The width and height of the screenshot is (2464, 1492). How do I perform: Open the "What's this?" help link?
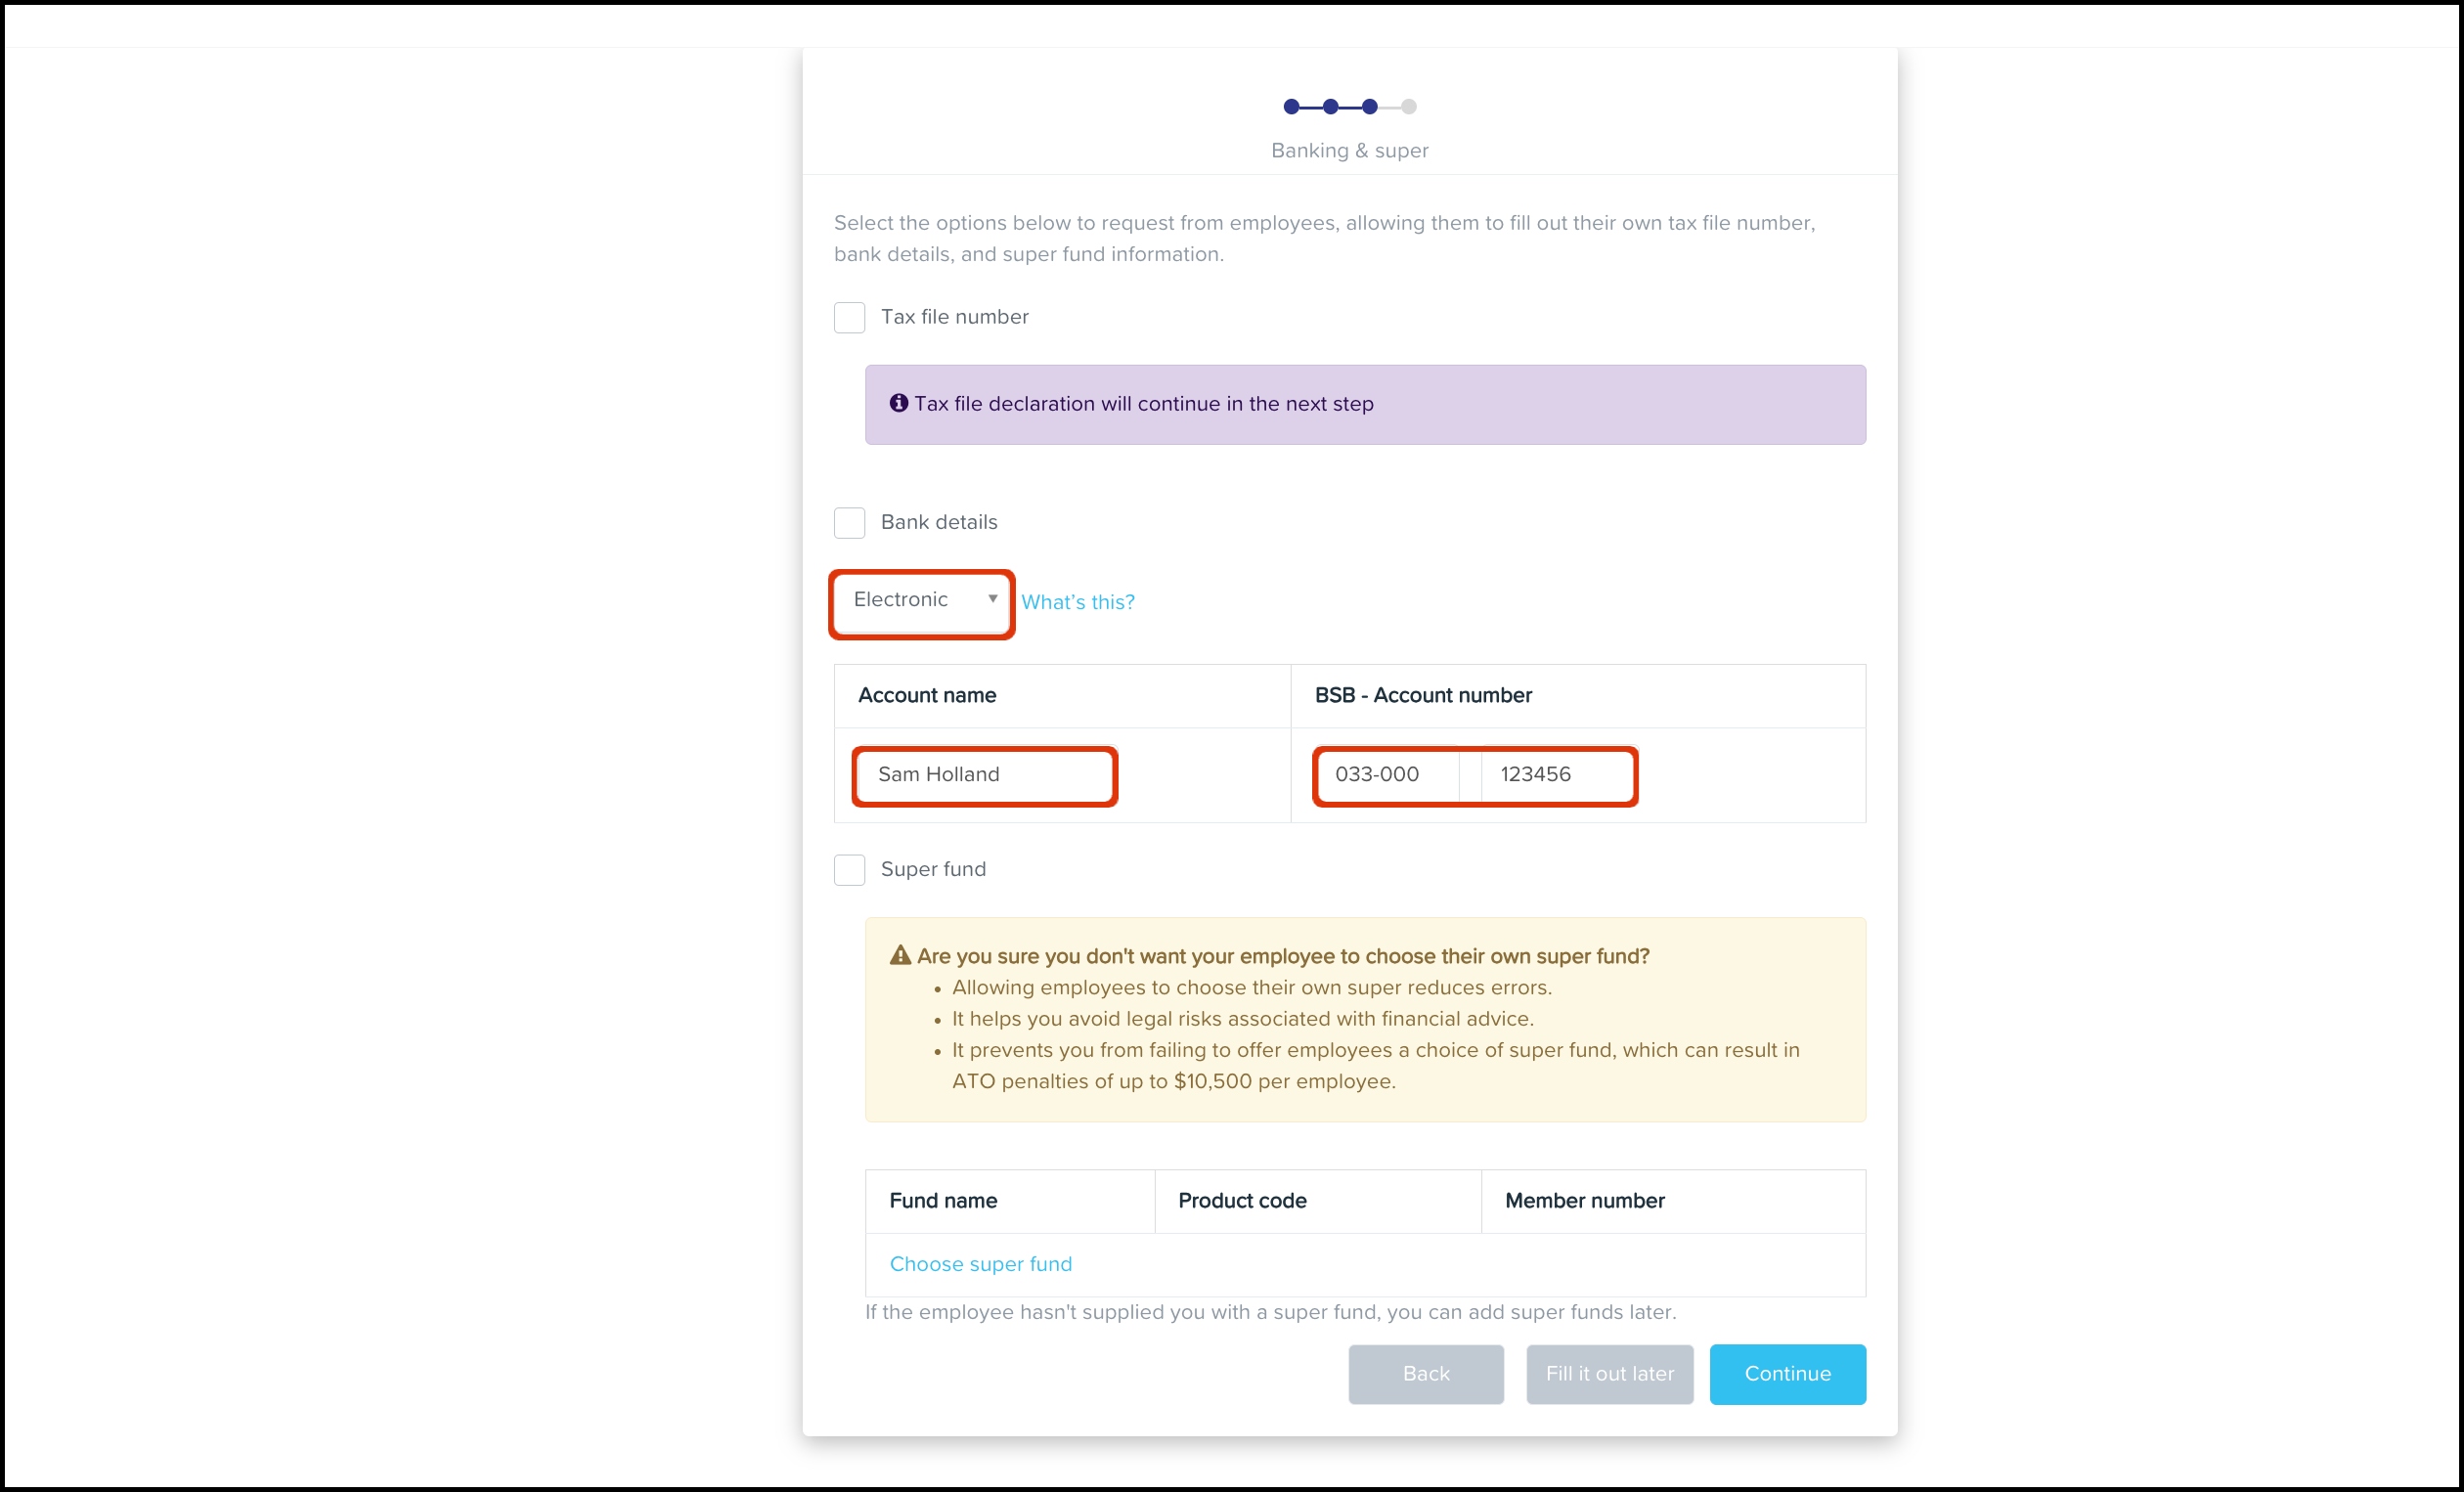1077,602
